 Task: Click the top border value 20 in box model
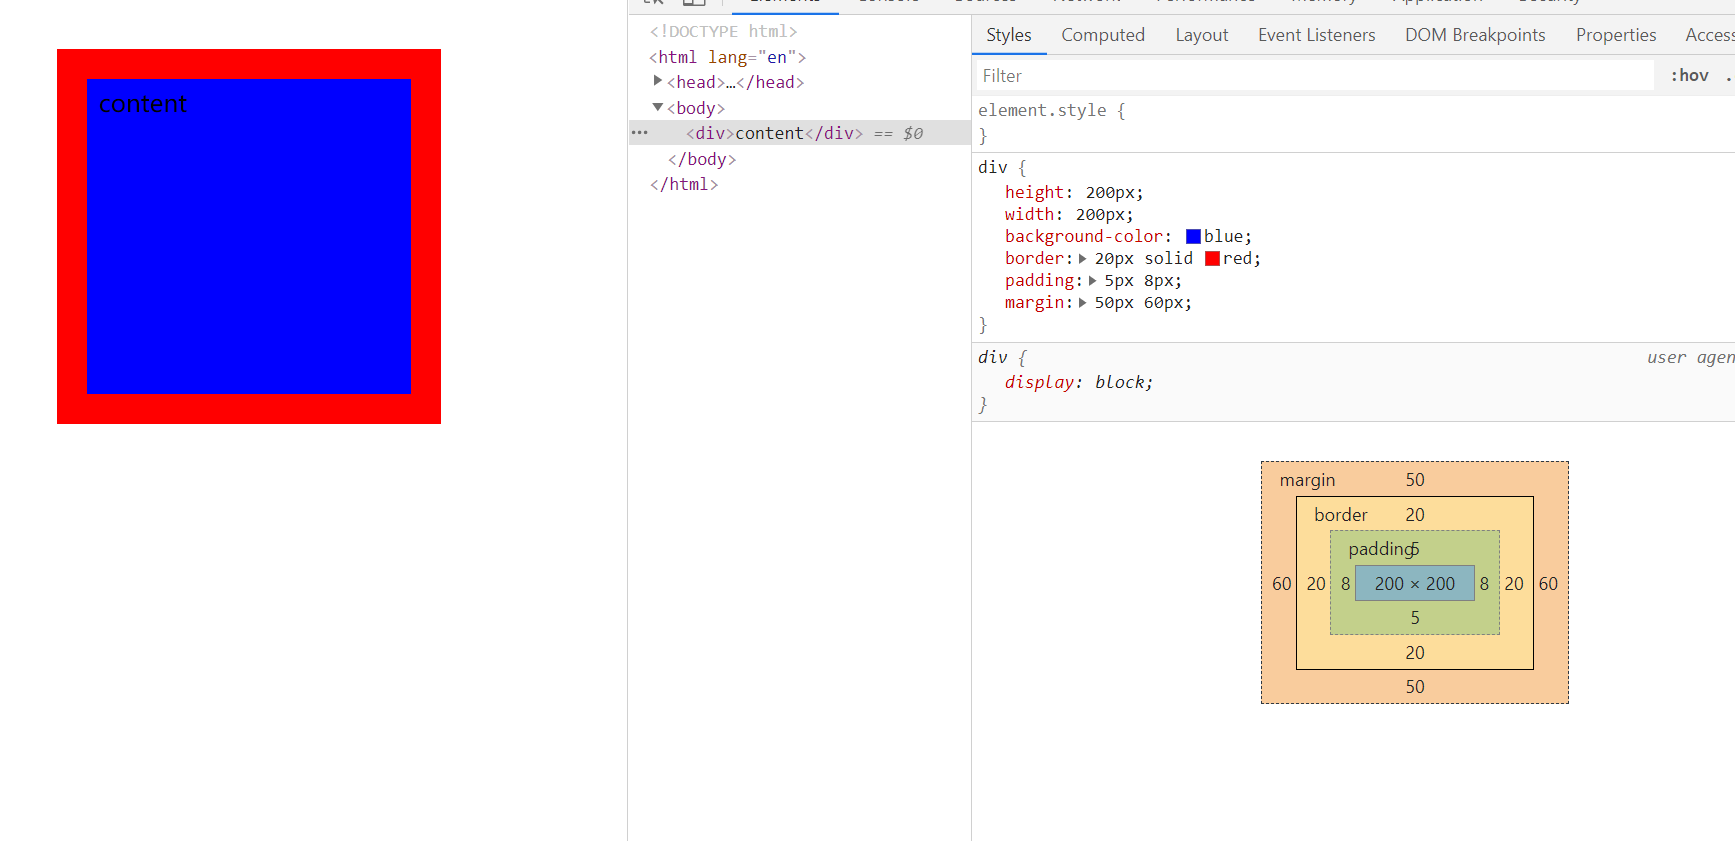[x=1415, y=515]
